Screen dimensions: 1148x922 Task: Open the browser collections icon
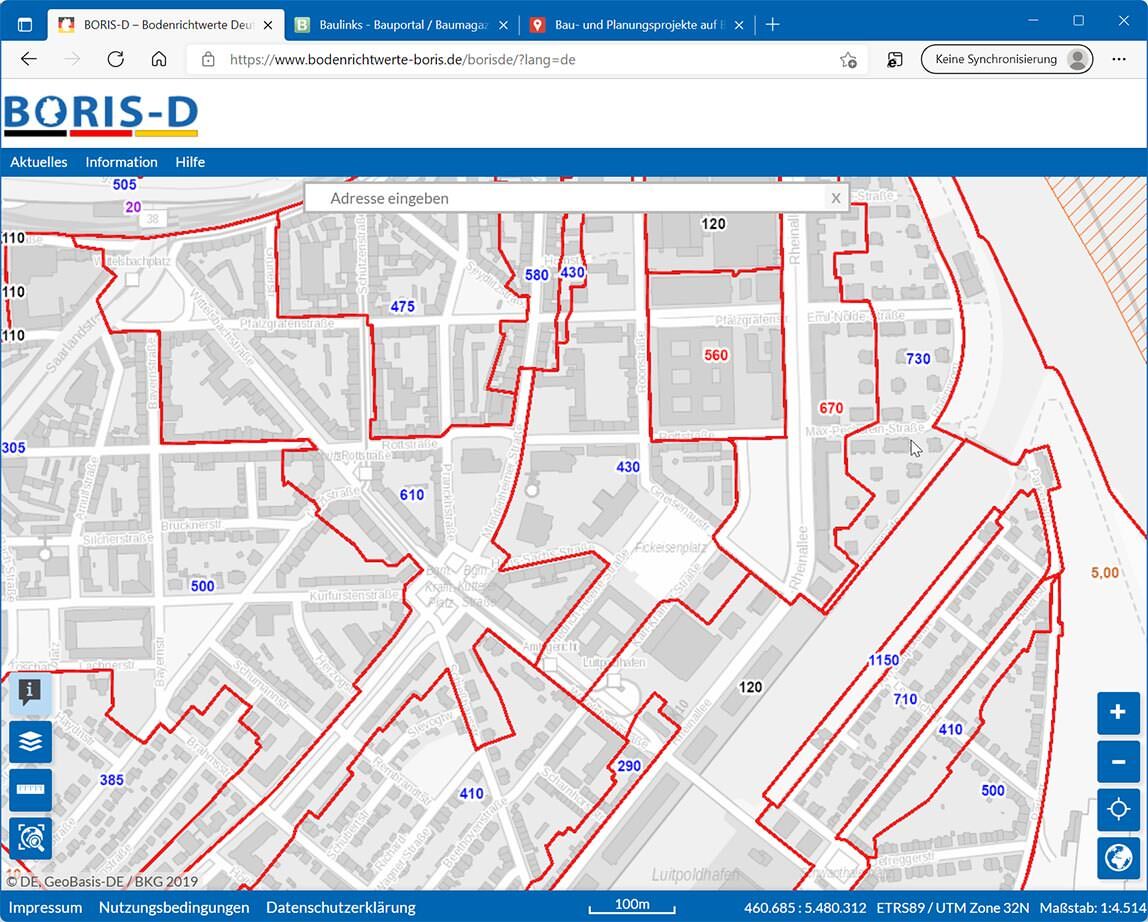pyautogui.click(x=895, y=60)
